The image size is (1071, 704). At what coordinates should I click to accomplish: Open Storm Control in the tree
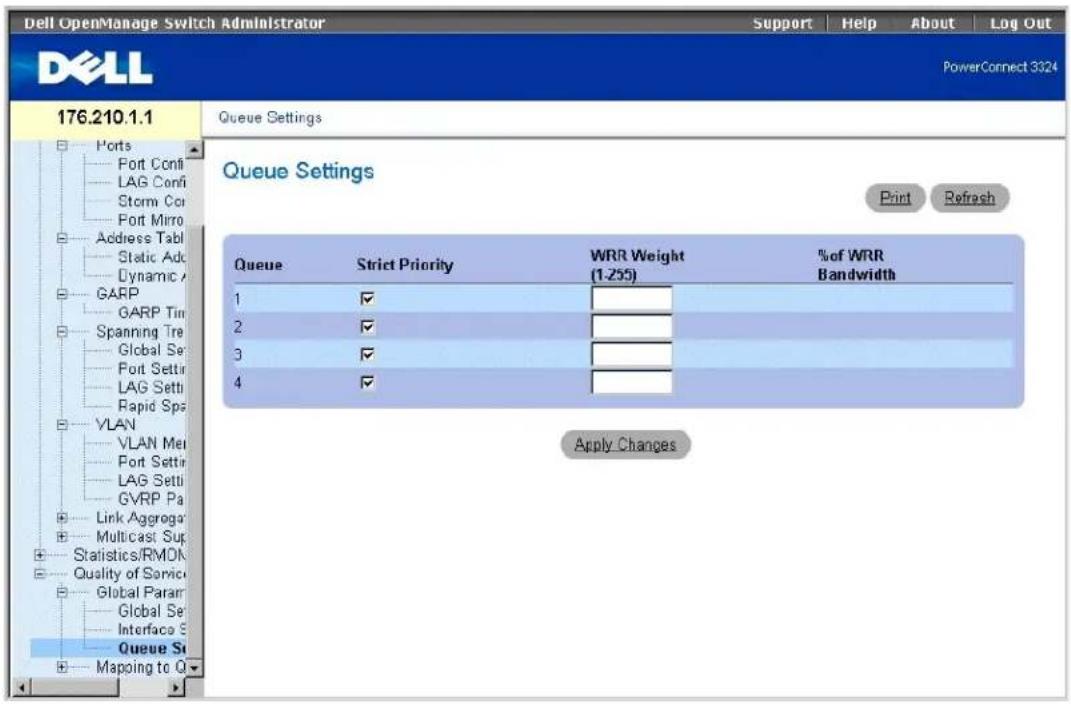pyautogui.click(x=151, y=201)
